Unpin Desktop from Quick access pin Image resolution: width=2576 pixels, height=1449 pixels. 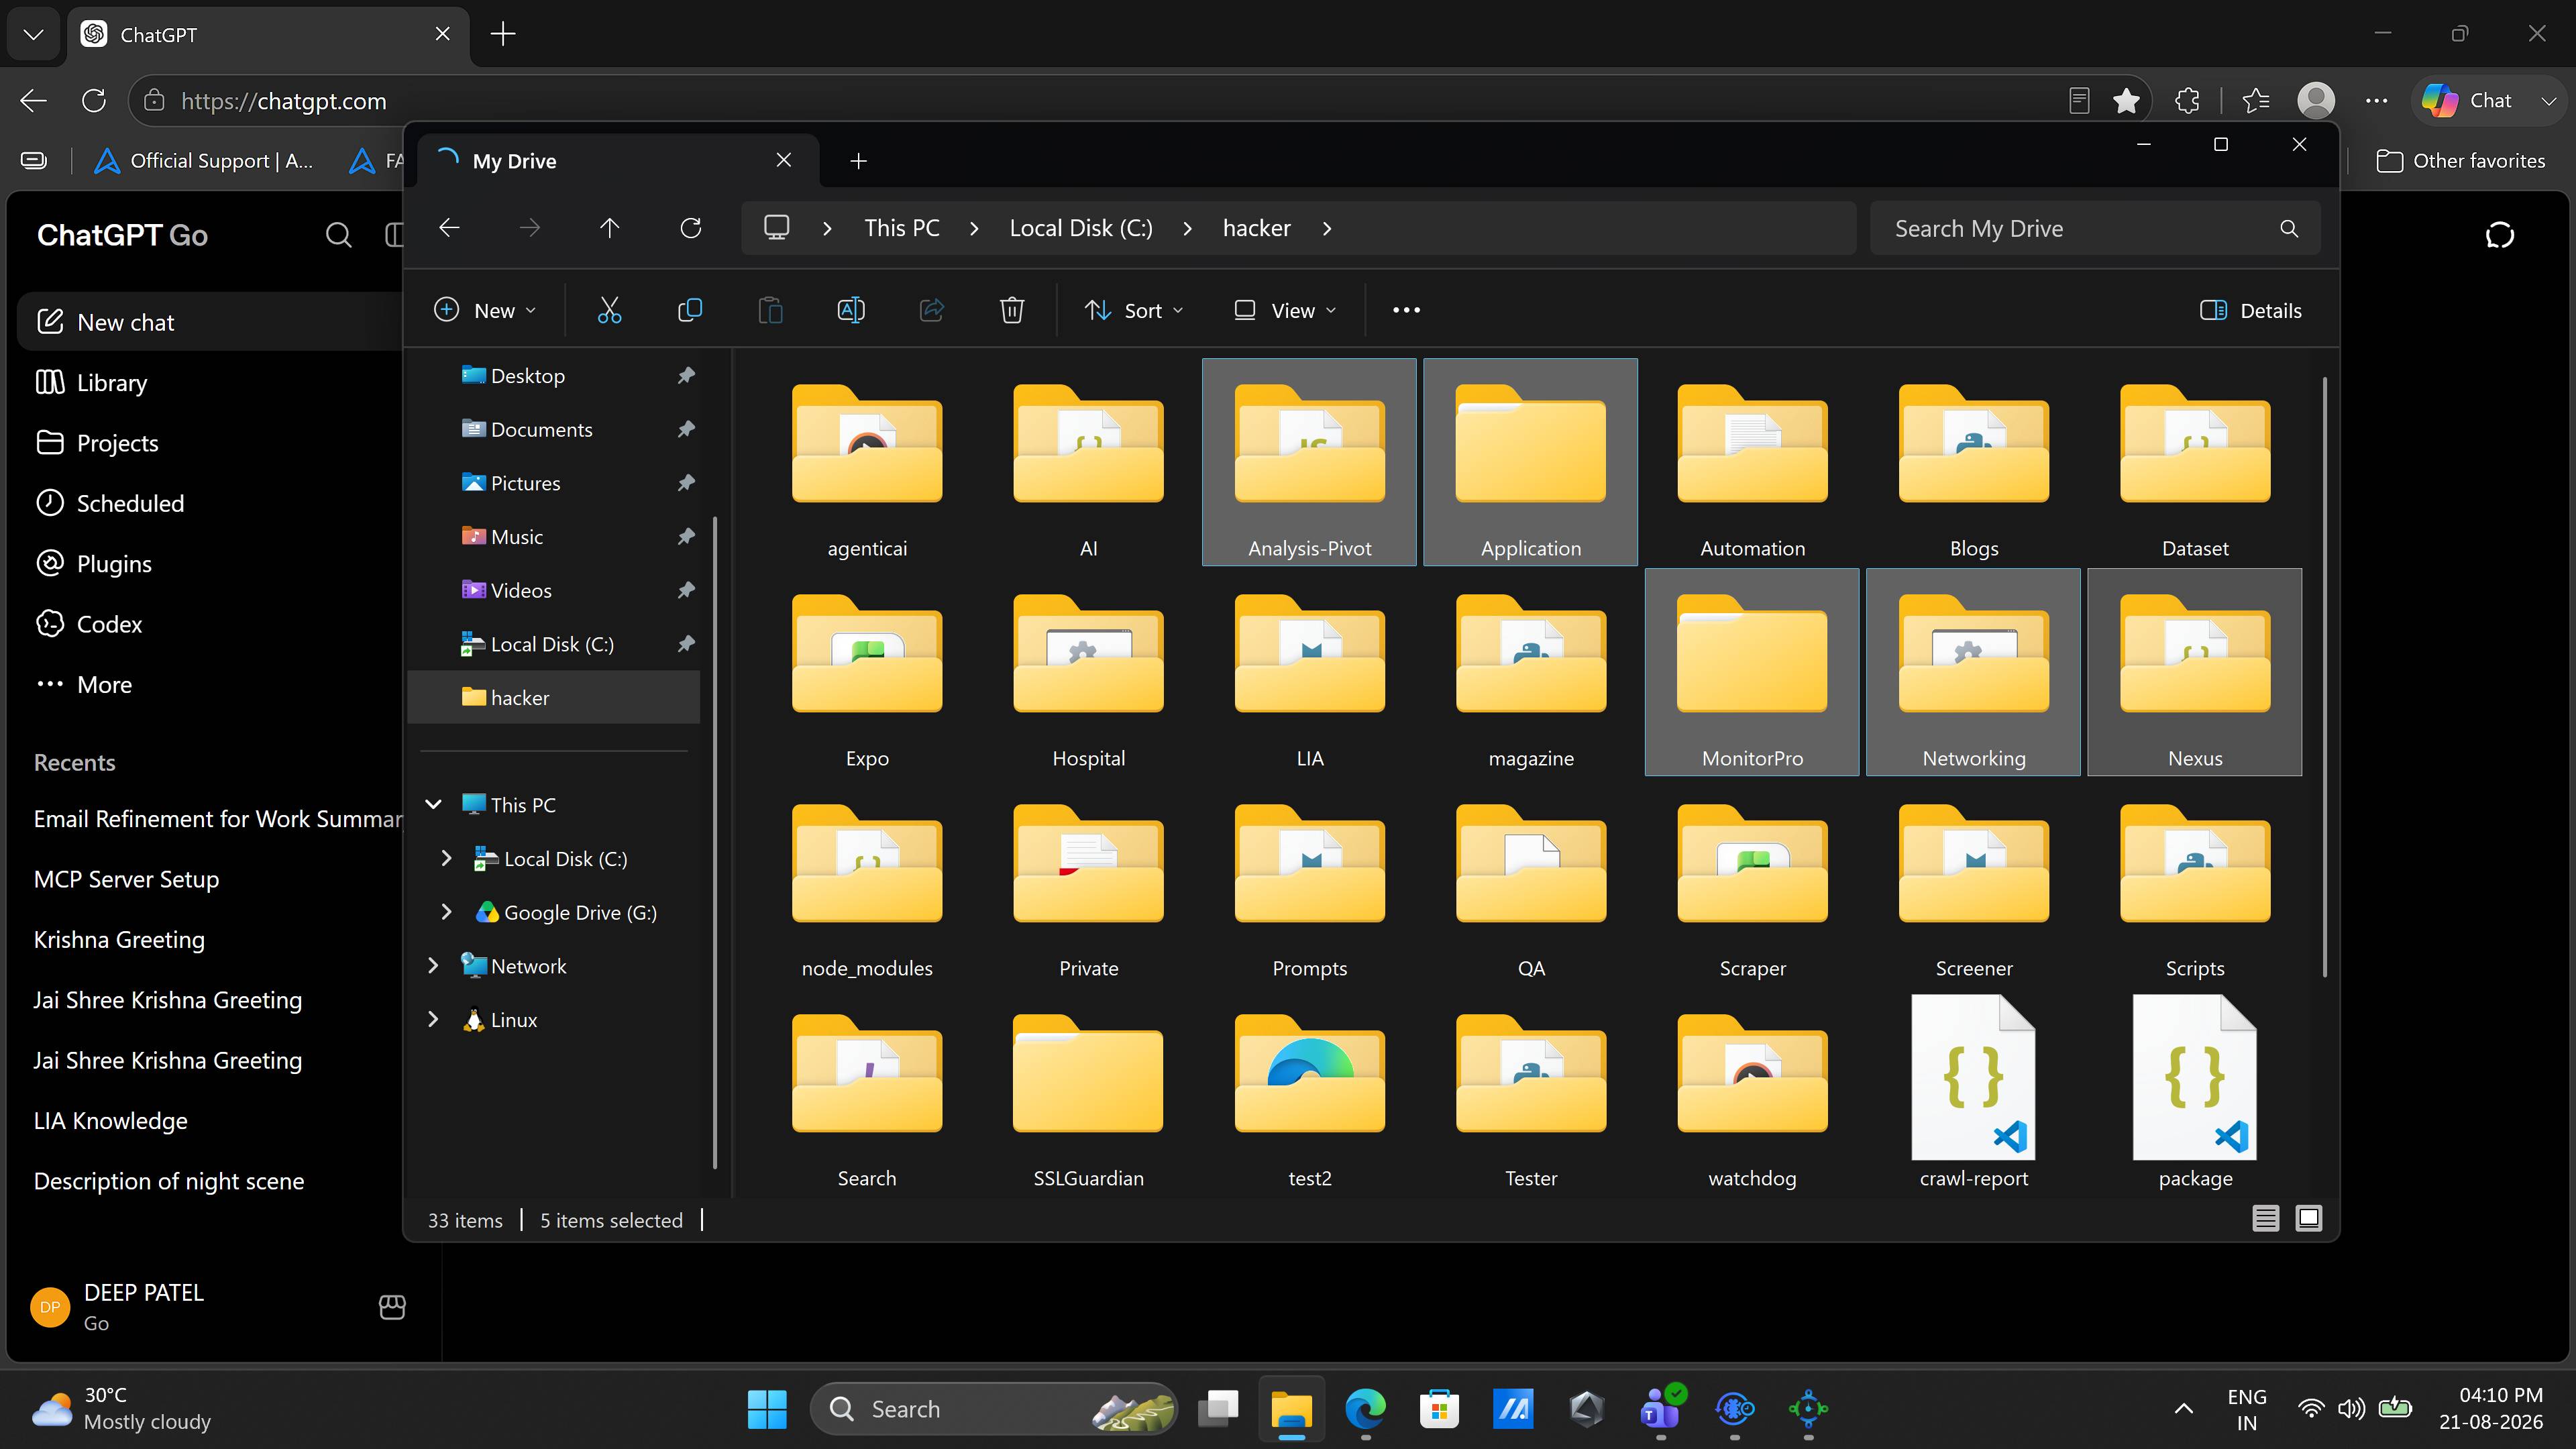pos(686,376)
